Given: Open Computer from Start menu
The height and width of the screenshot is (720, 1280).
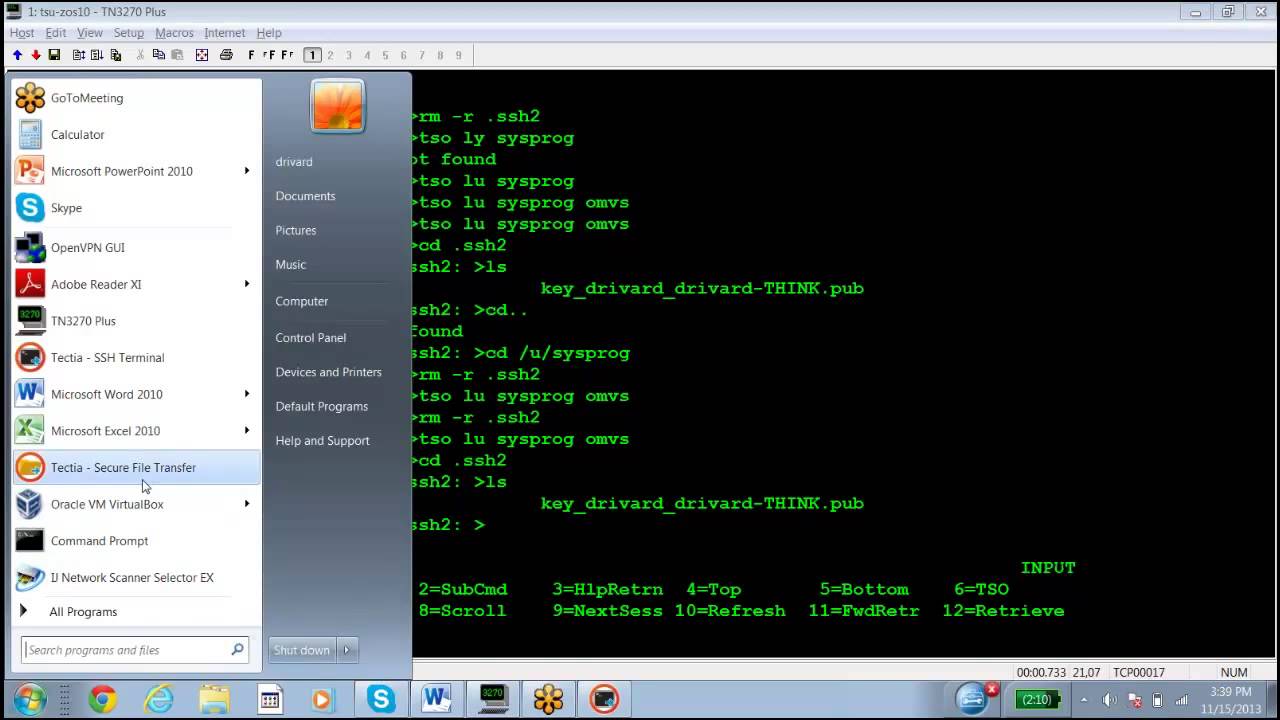Looking at the screenshot, I should click(302, 301).
